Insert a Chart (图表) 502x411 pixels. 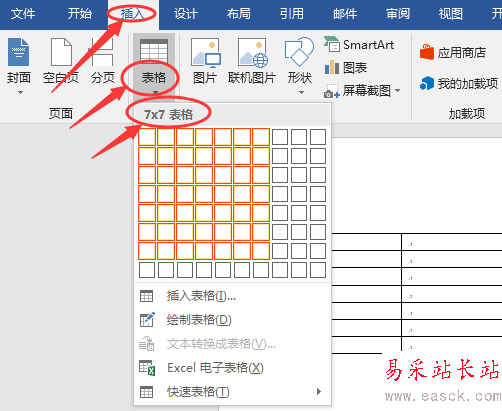tap(346, 68)
